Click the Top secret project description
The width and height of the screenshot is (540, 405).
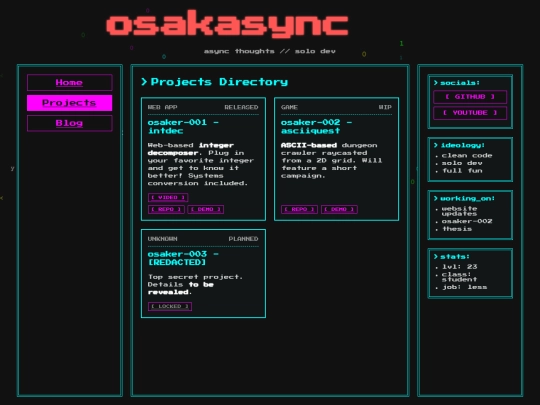(195, 284)
